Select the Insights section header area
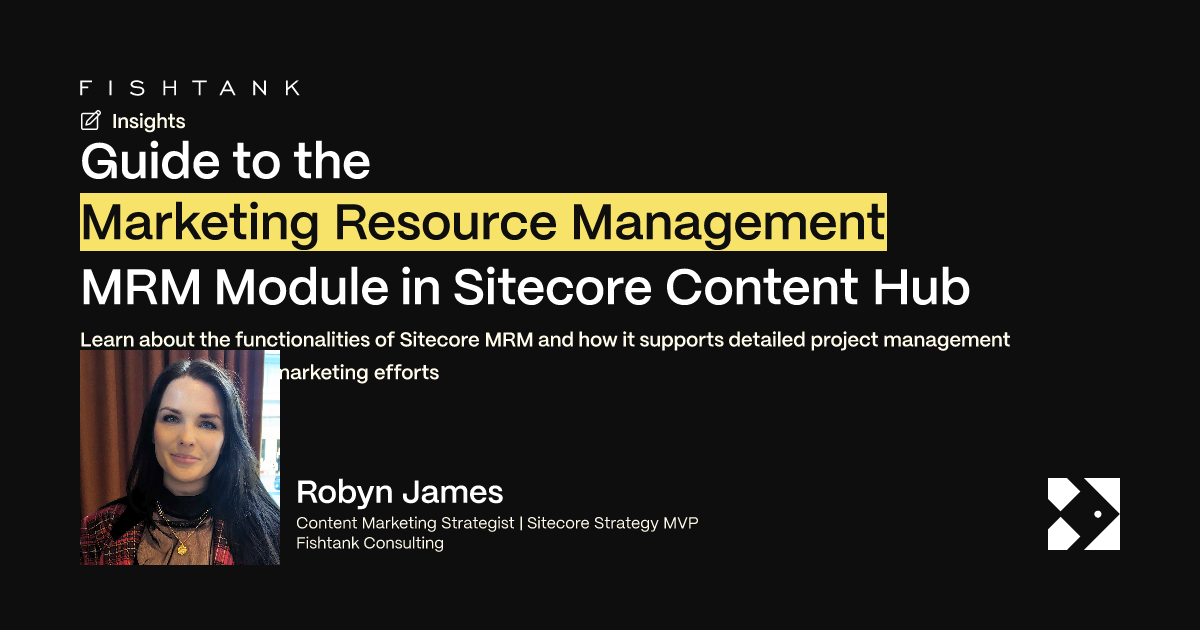This screenshot has height=630, width=1200. [133, 121]
